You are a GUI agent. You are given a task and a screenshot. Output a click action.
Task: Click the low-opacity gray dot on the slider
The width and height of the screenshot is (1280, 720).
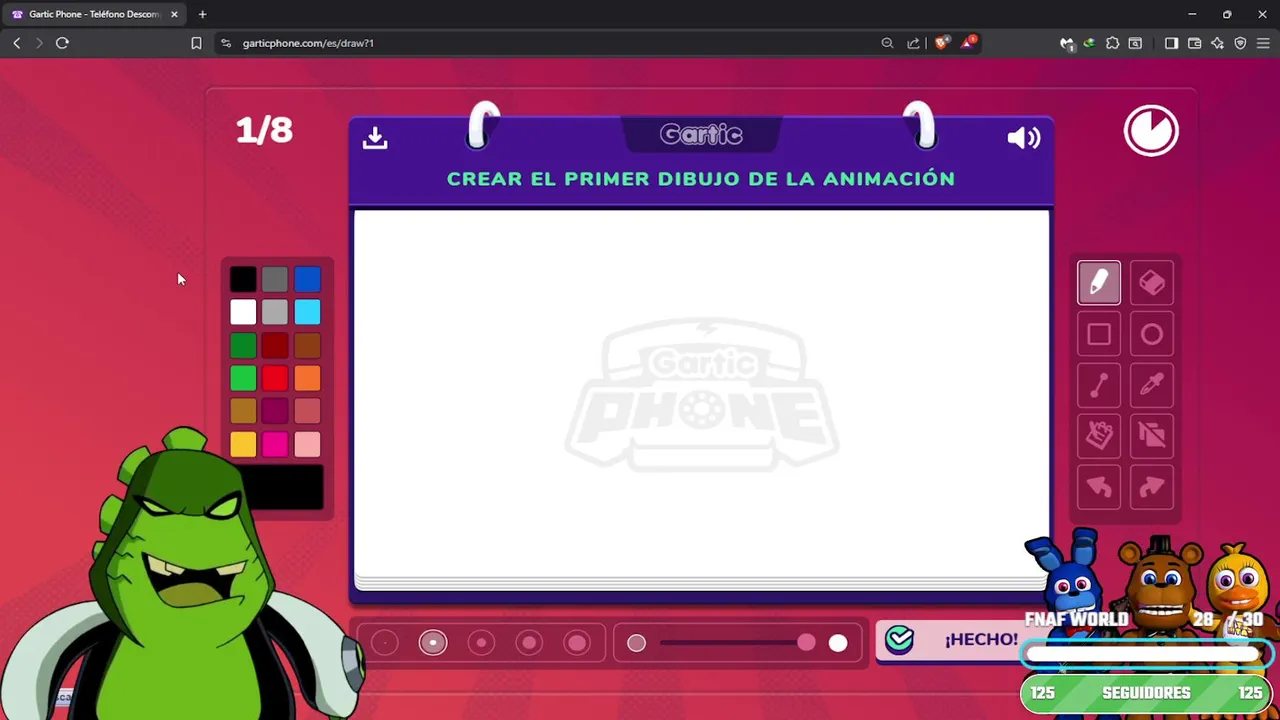(x=636, y=643)
